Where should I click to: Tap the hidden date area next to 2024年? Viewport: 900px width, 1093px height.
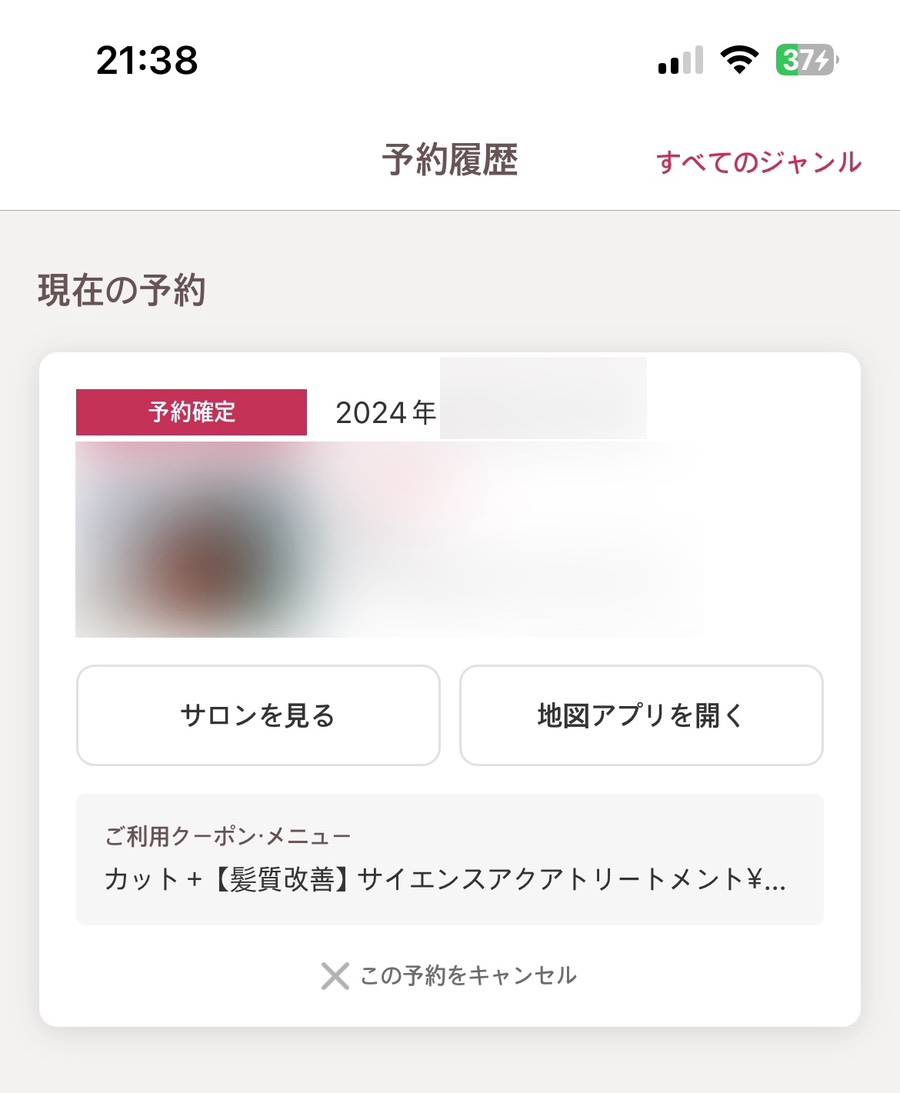(543, 398)
